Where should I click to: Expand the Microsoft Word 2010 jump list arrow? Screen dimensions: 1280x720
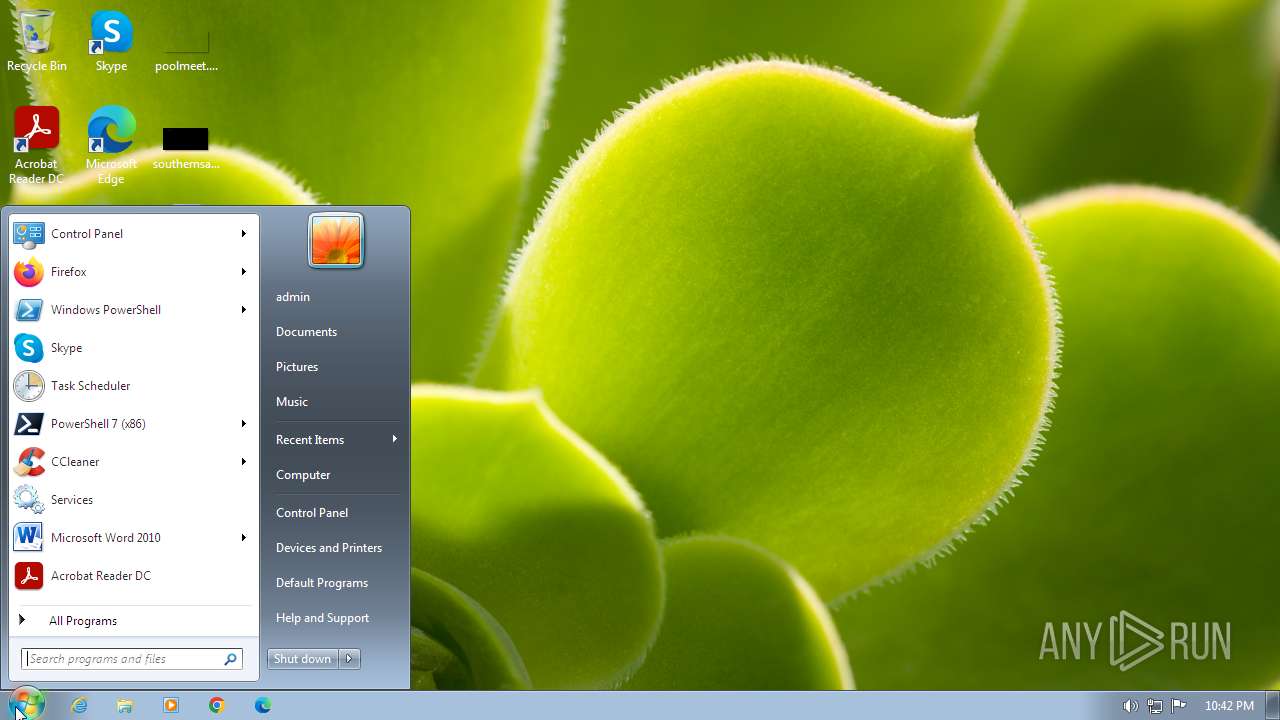[243, 538]
